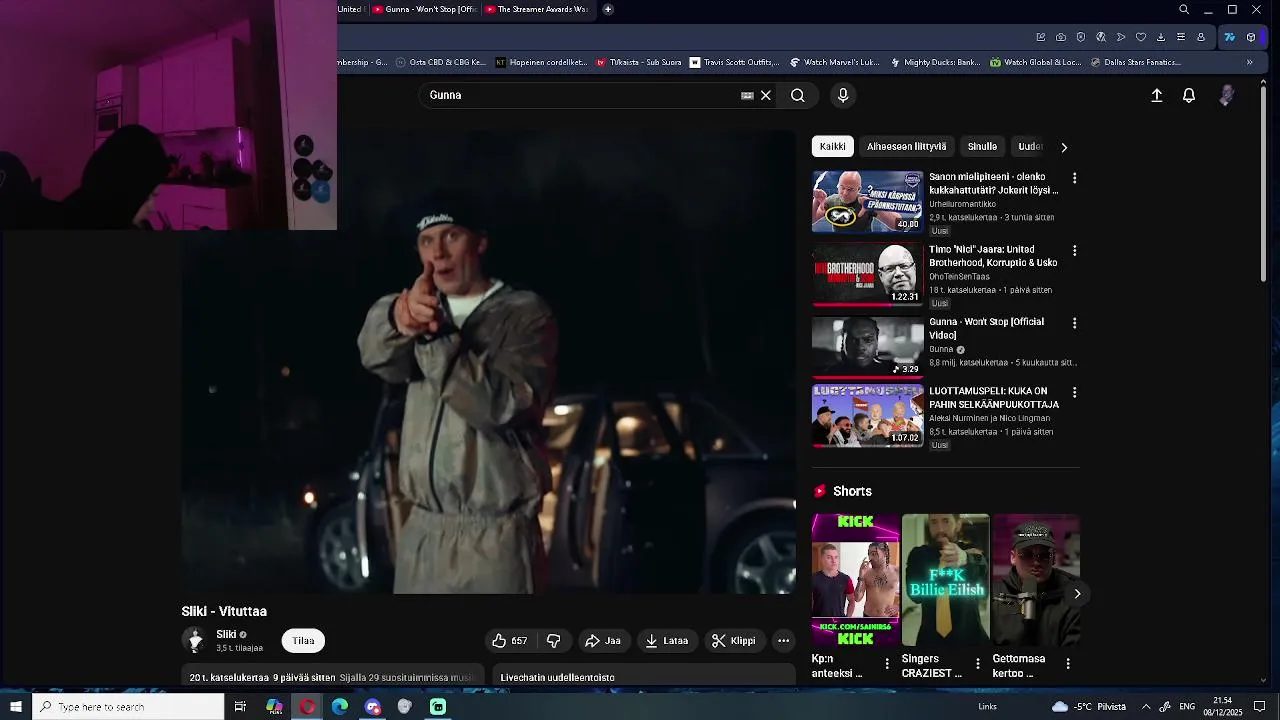Subscribe with the Tilaa button
Viewport: 1280px width, 720px height.
tap(303, 641)
